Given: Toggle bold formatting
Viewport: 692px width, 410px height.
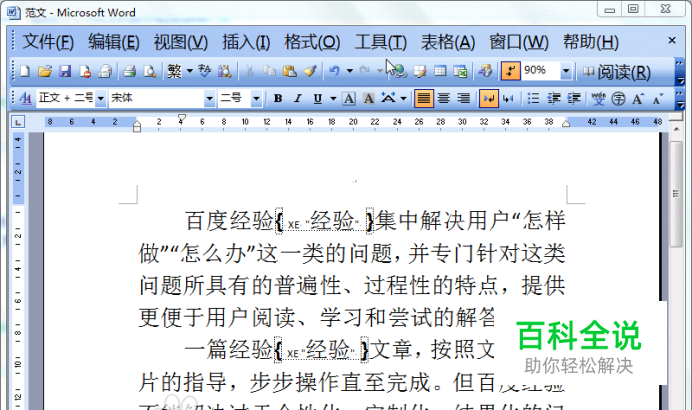Looking at the screenshot, I should coord(278,98).
